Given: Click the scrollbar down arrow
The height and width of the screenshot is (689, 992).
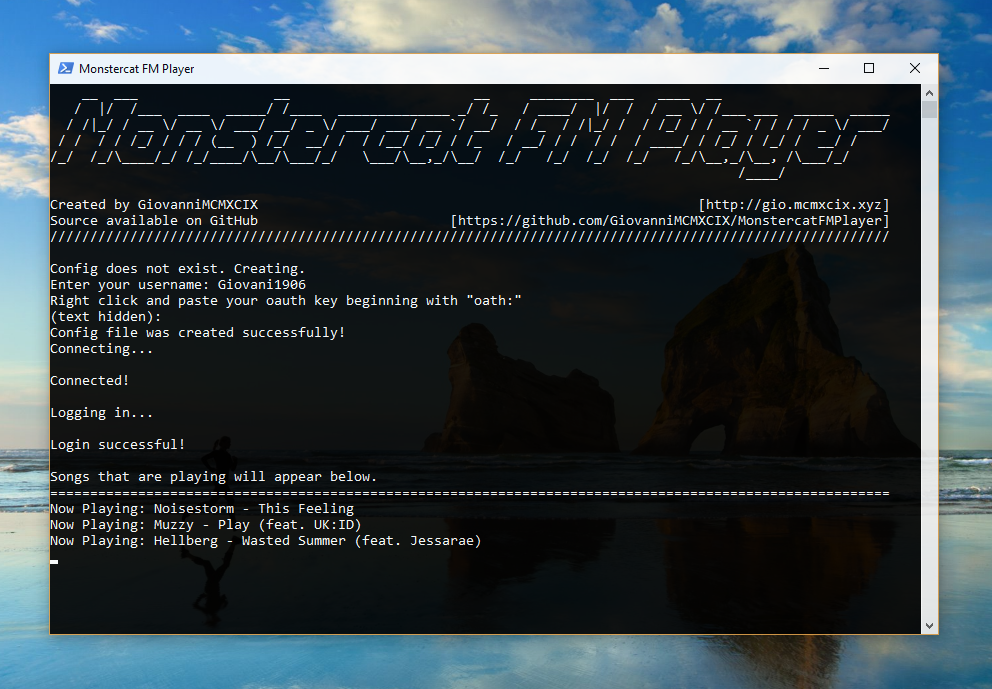Looking at the screenshot, I should click(x=929, y=626).
